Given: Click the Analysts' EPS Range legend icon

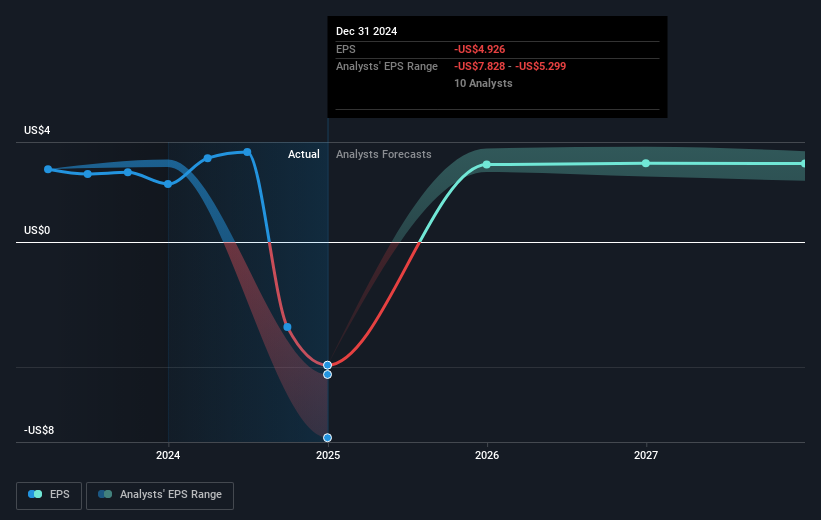Looking at the screenshot, I should [x=105, y=494].
